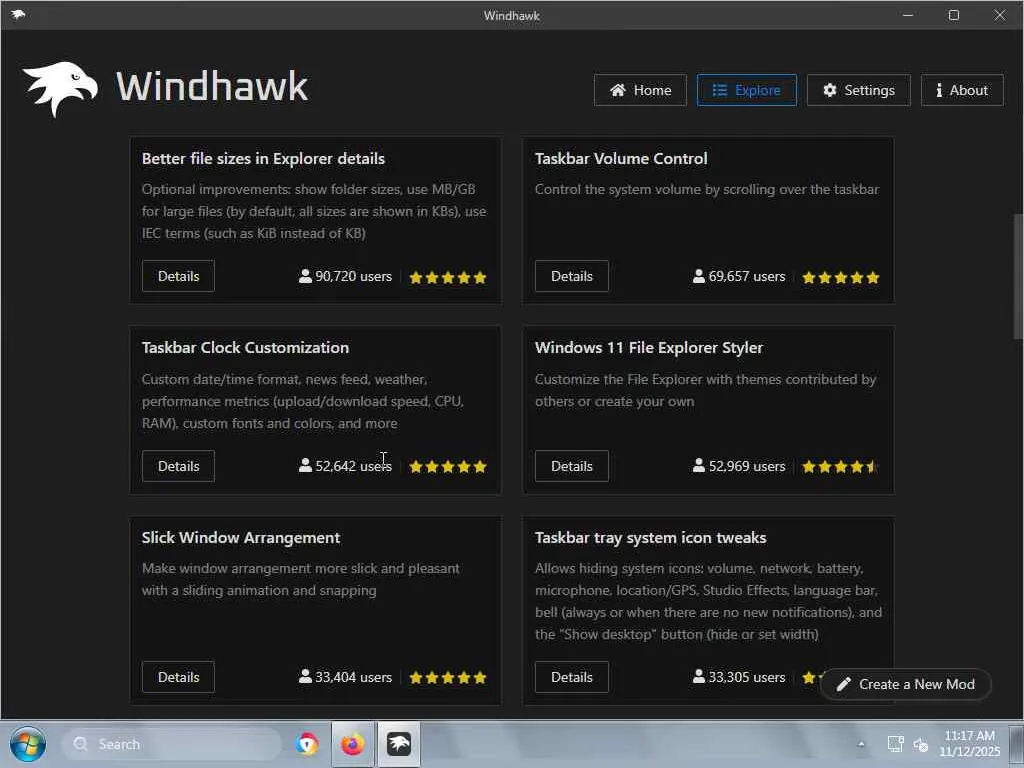The image size is (1024, 768).
Task: Open the Home tab
Action: tap(640, 90)
